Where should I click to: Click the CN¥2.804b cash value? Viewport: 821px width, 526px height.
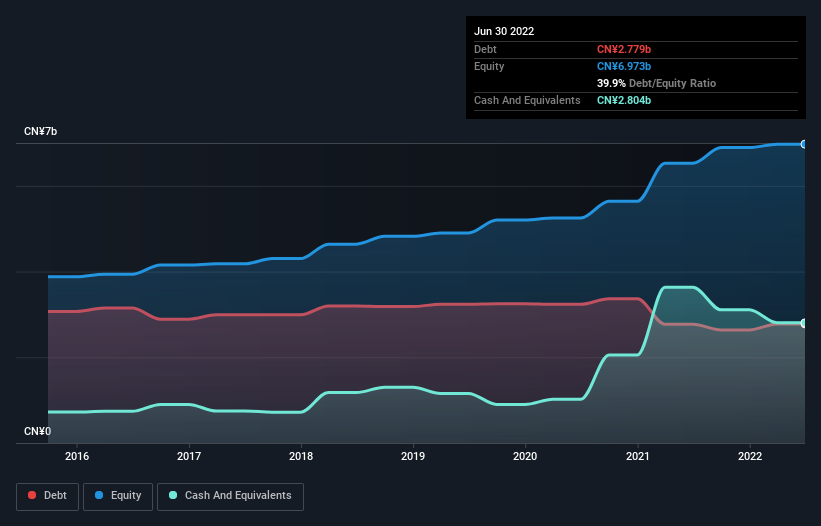pyautogui.click(x=624, y=100)
